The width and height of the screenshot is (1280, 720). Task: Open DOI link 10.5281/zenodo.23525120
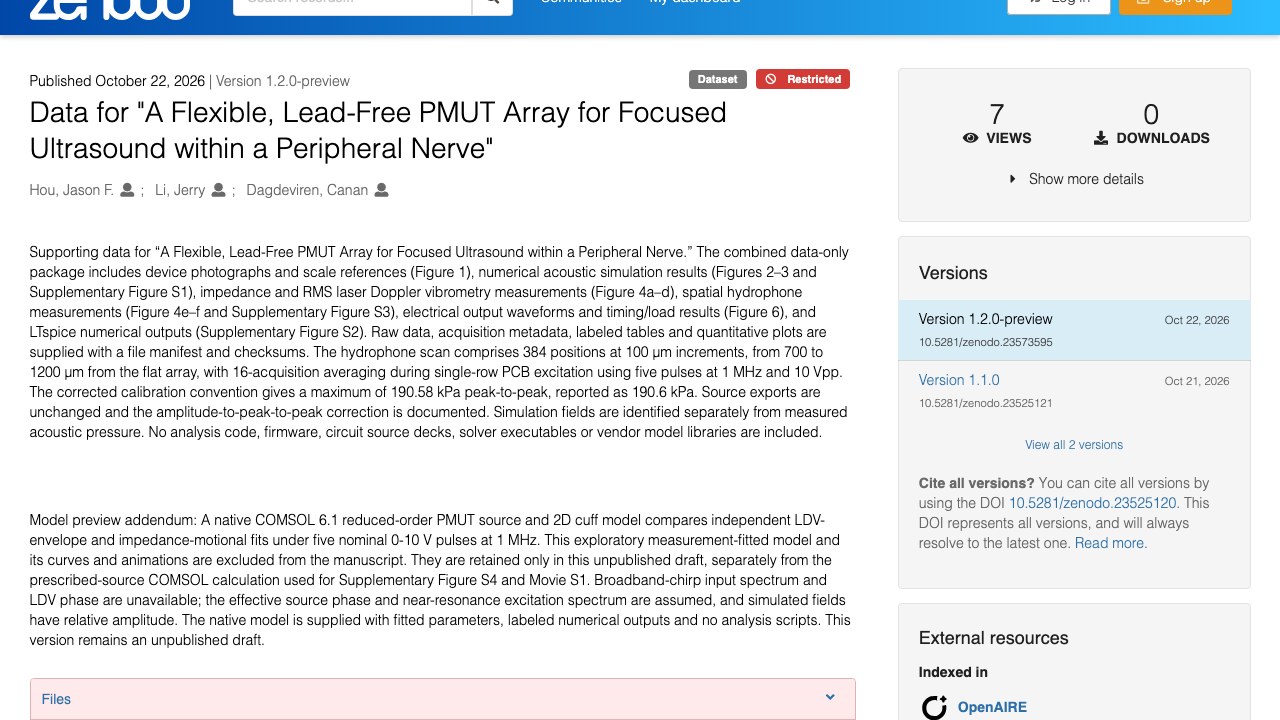(1093, 503)
